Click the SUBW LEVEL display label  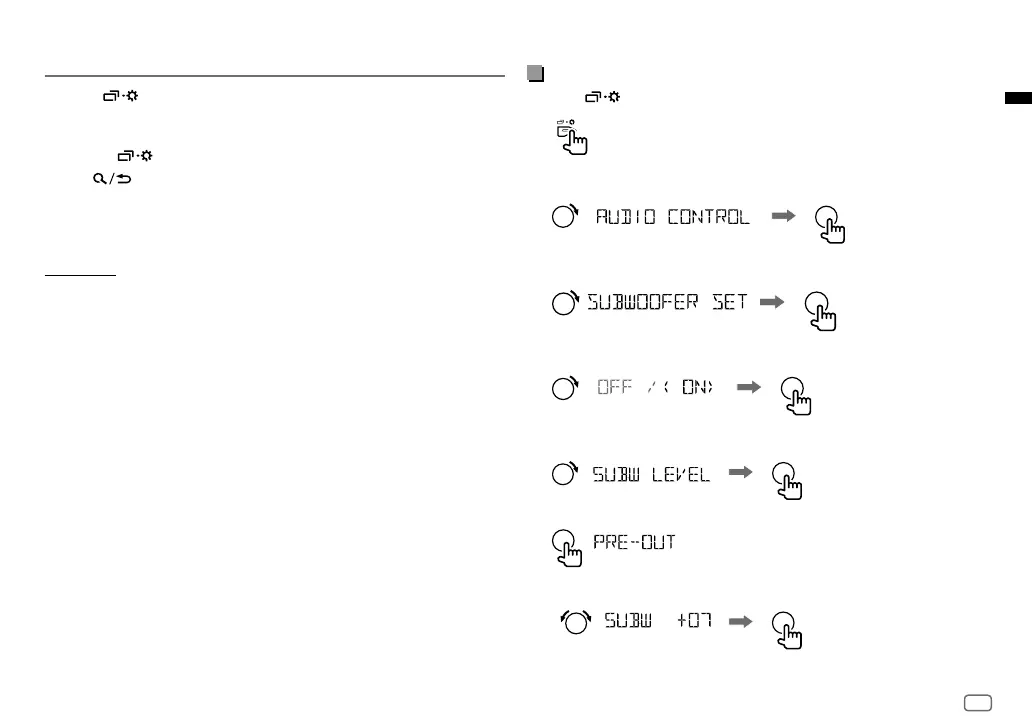click(651, 474)
